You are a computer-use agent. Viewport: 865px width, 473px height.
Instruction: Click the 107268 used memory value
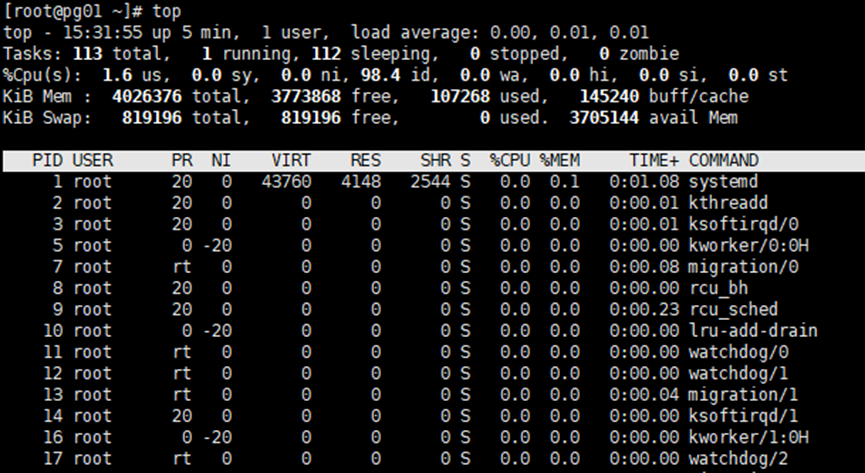[x=460, y=97]
